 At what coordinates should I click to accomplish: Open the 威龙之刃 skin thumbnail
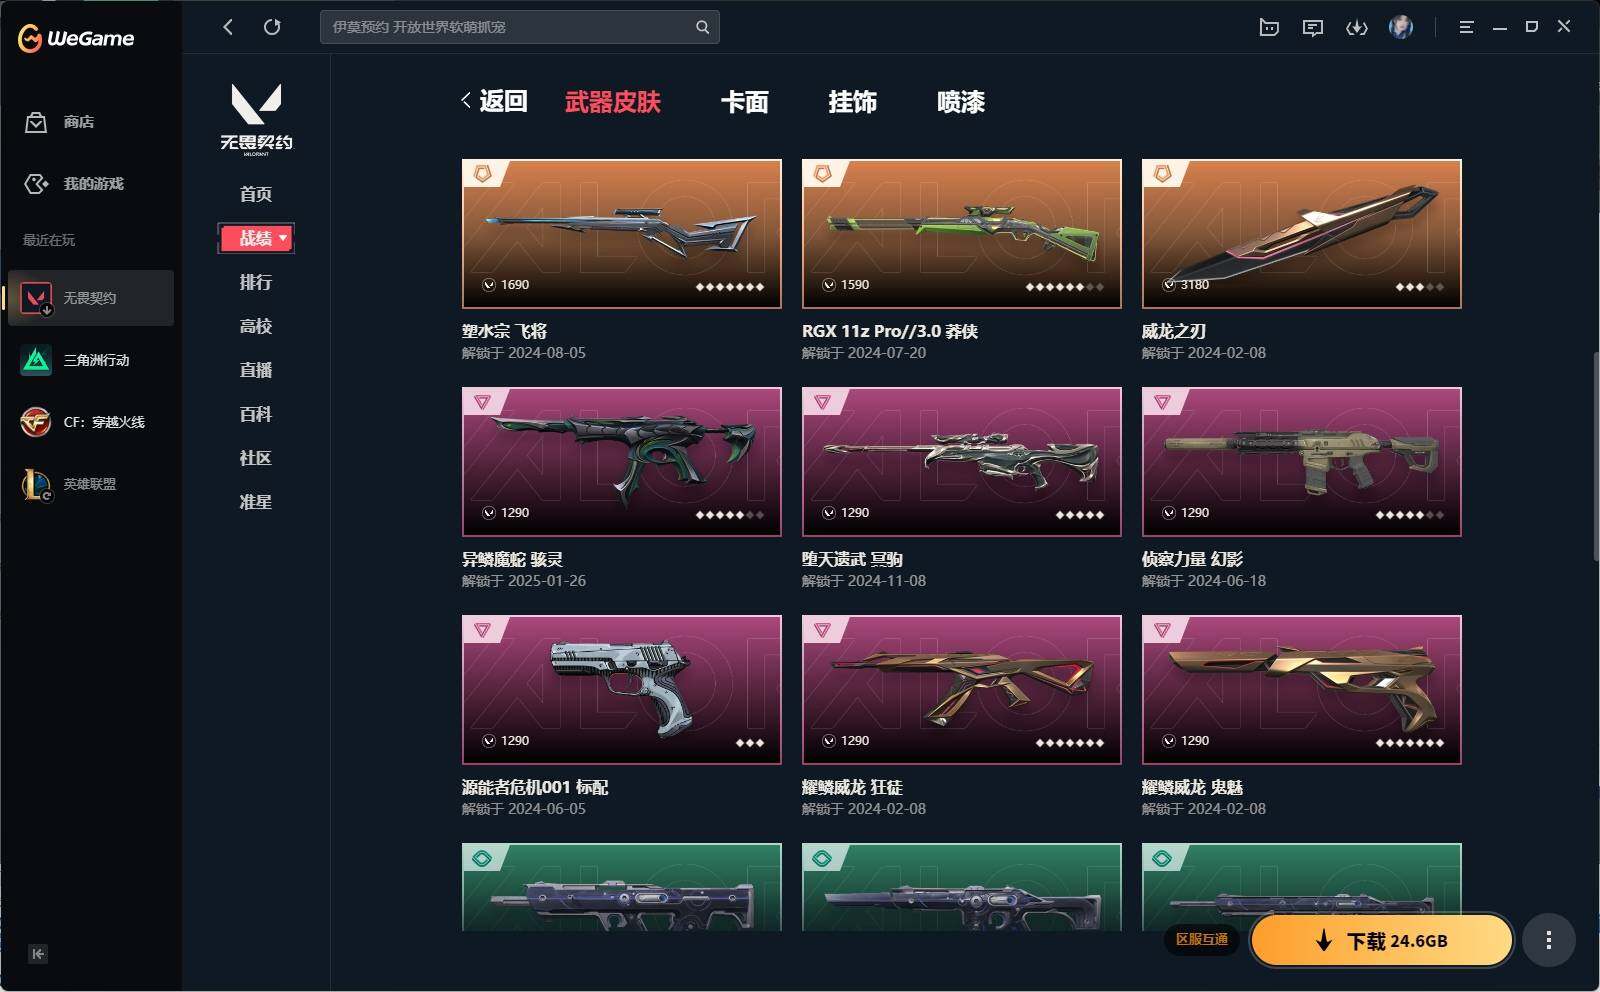pyautogui.click(x=1302, y=233)
